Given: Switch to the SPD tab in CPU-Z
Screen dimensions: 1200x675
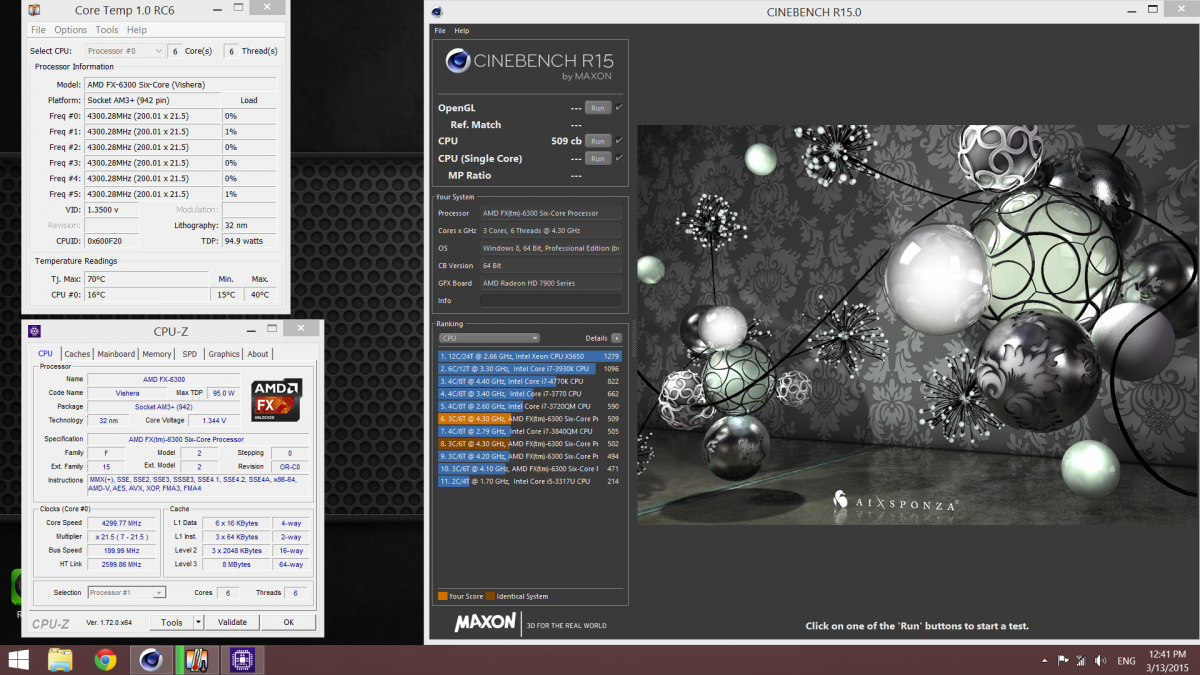Looking at the screenshot, I should coord(190,354).
